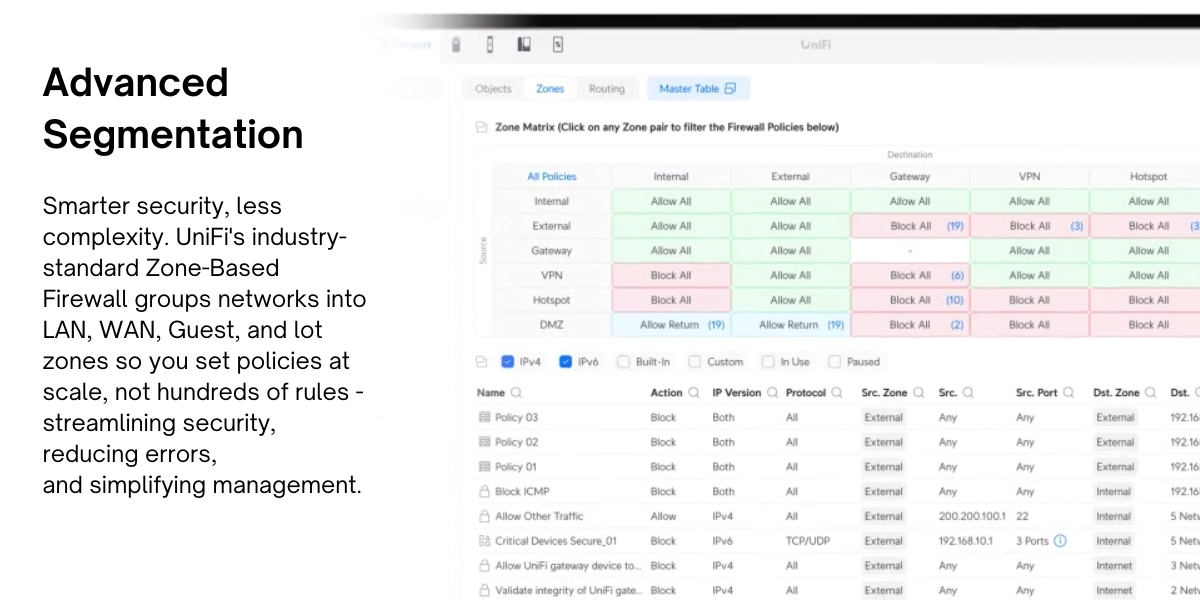This screenshot has height=600, width=1200.
Task: Open the Policy 03 row name
Action: tap(516, 418)
